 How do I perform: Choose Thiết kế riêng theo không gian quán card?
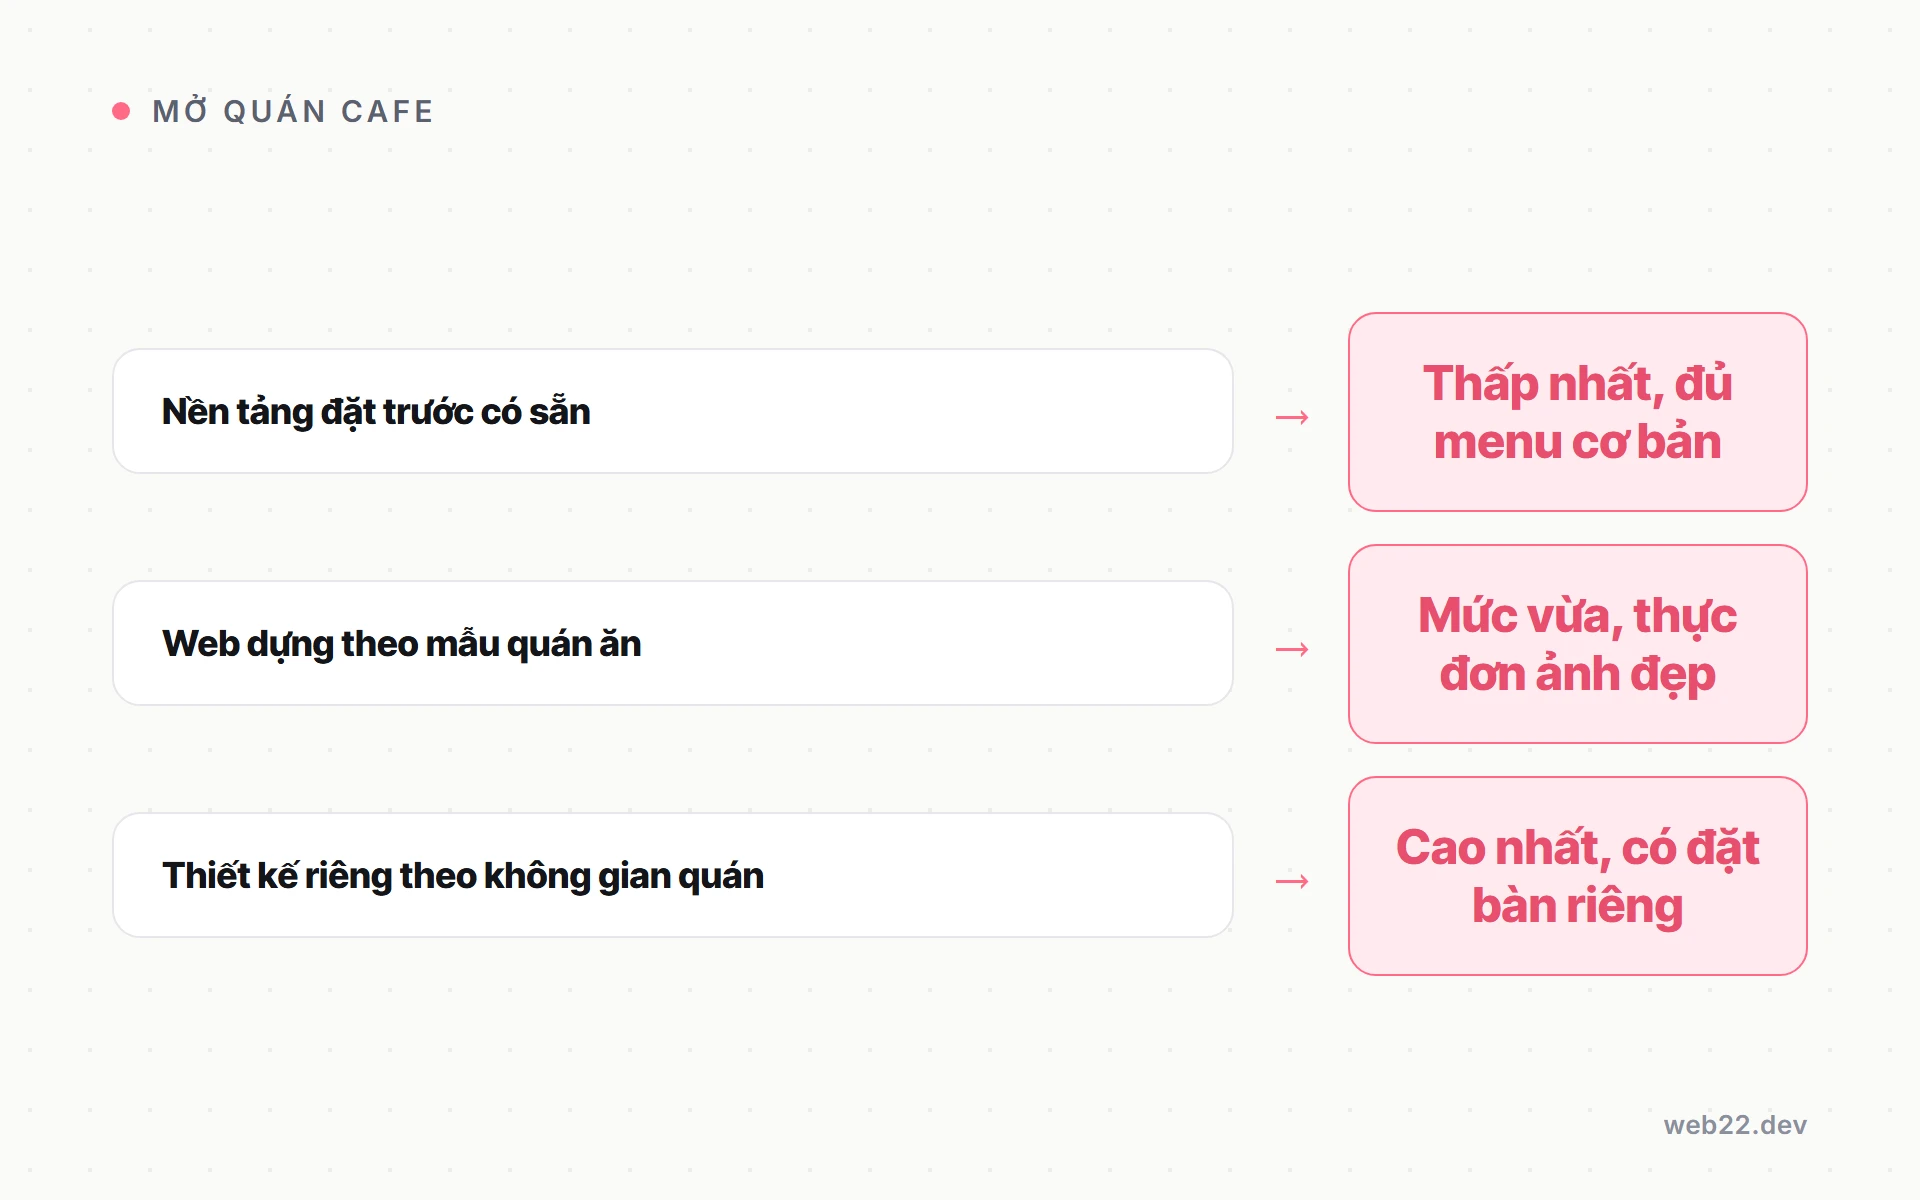673,875
